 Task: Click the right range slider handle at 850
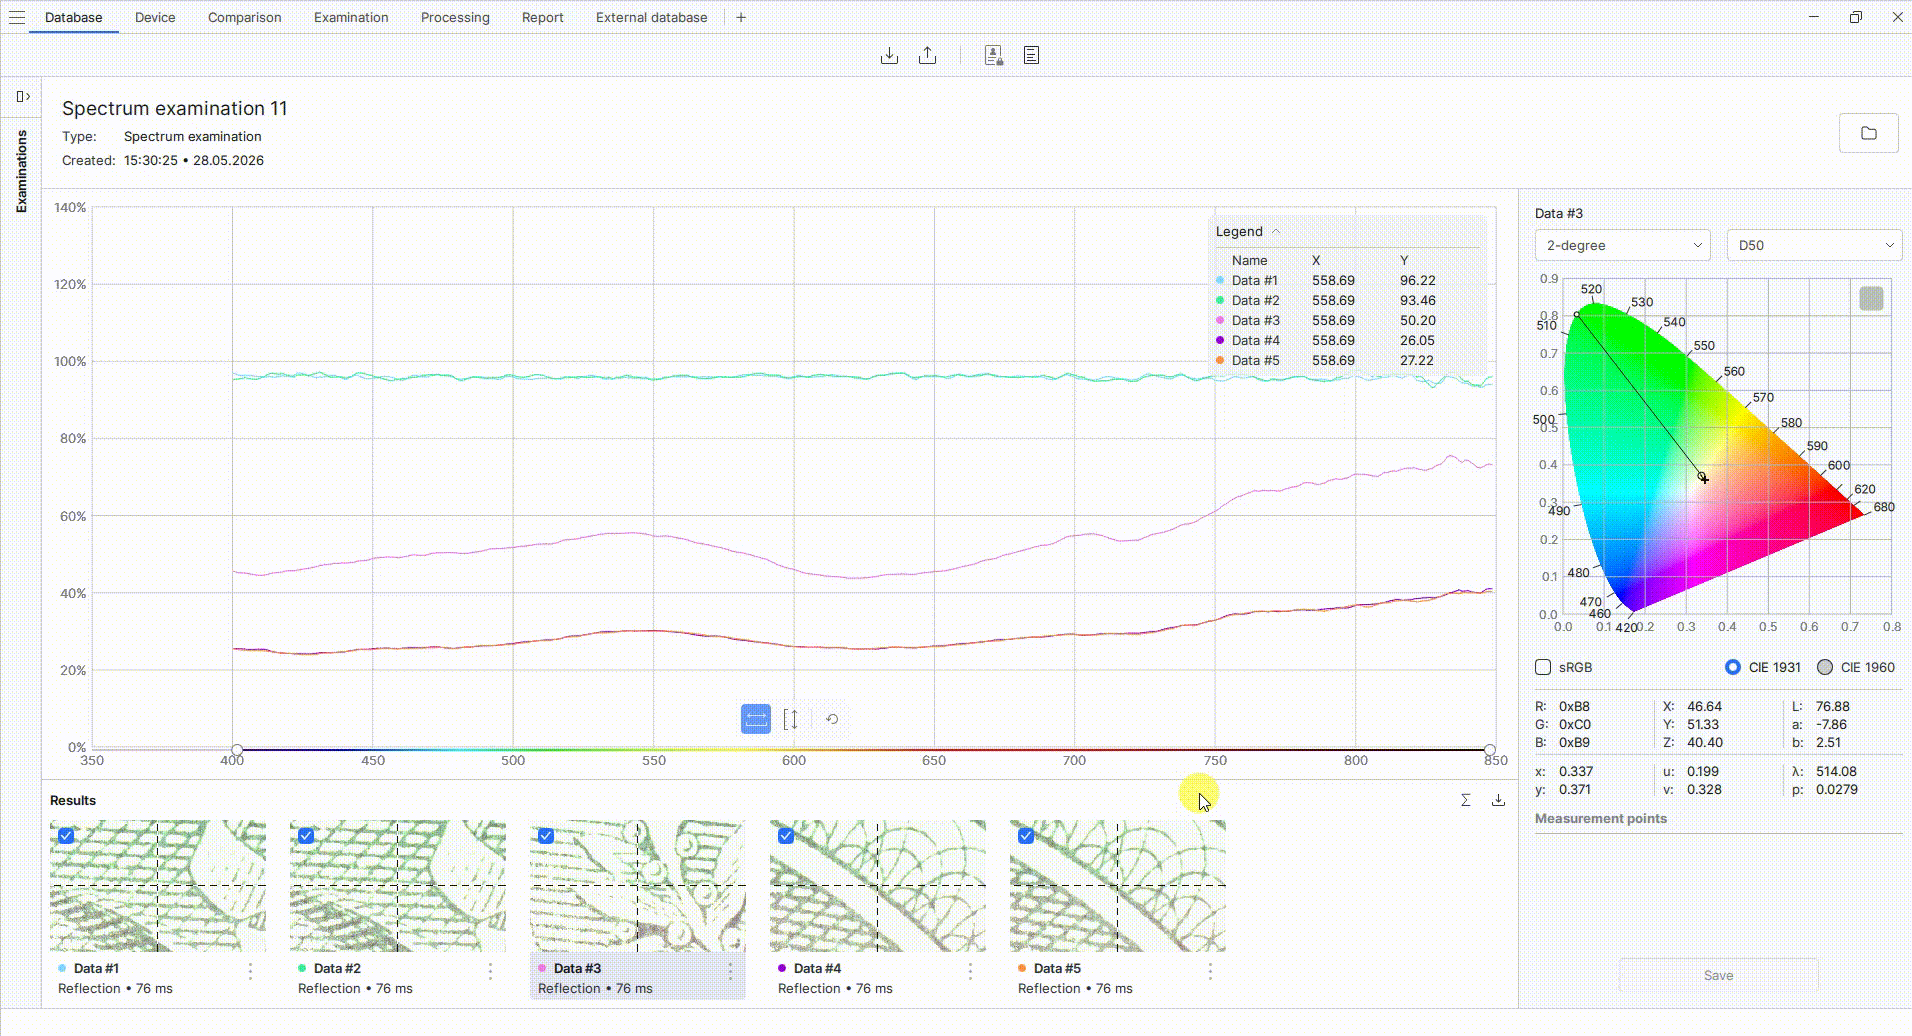[x=1490, y=749]
